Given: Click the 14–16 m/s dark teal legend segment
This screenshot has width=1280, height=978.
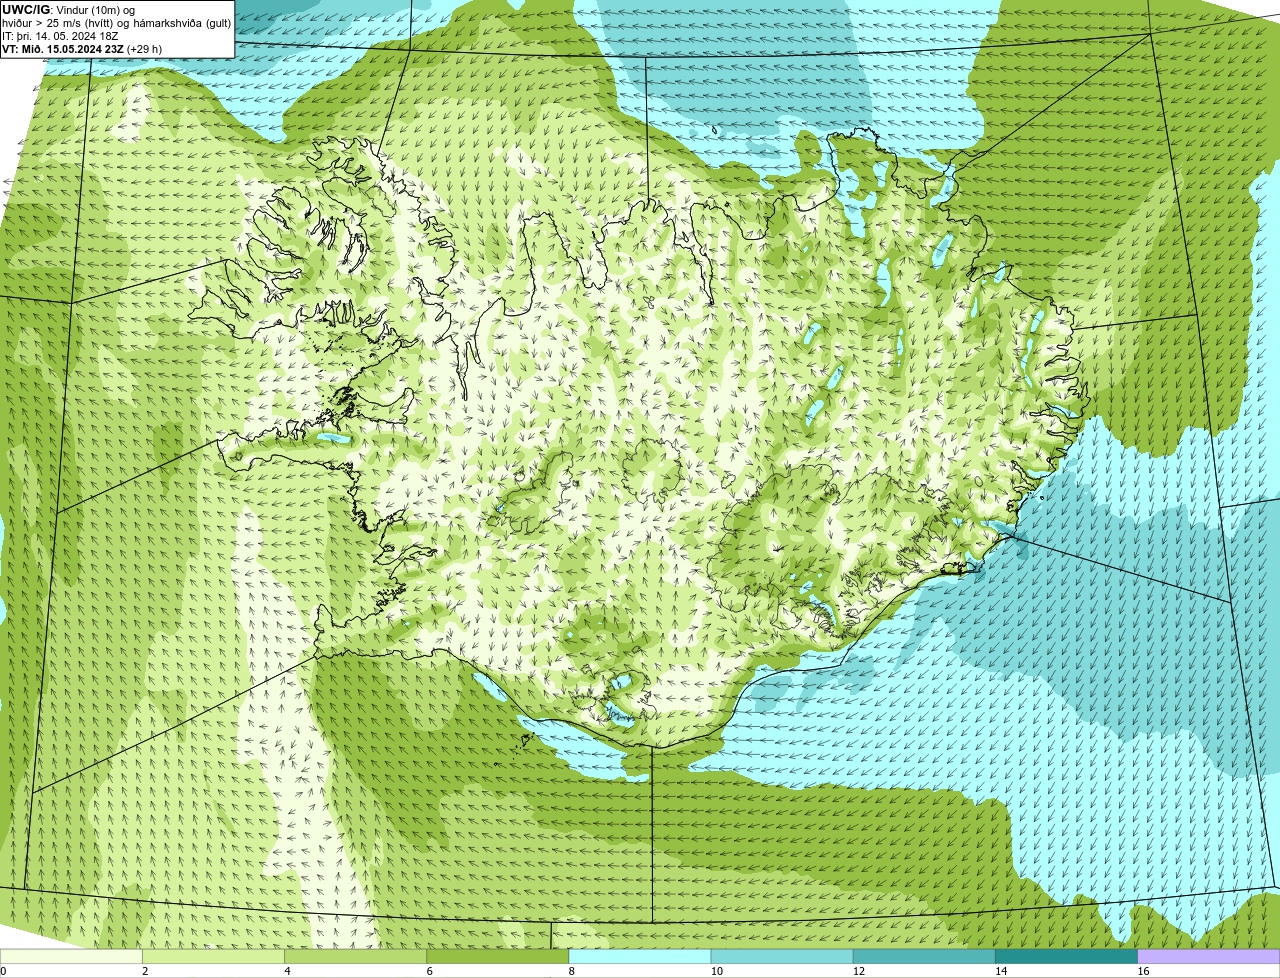Looking at the screenshot, I should coord(1066,956).
